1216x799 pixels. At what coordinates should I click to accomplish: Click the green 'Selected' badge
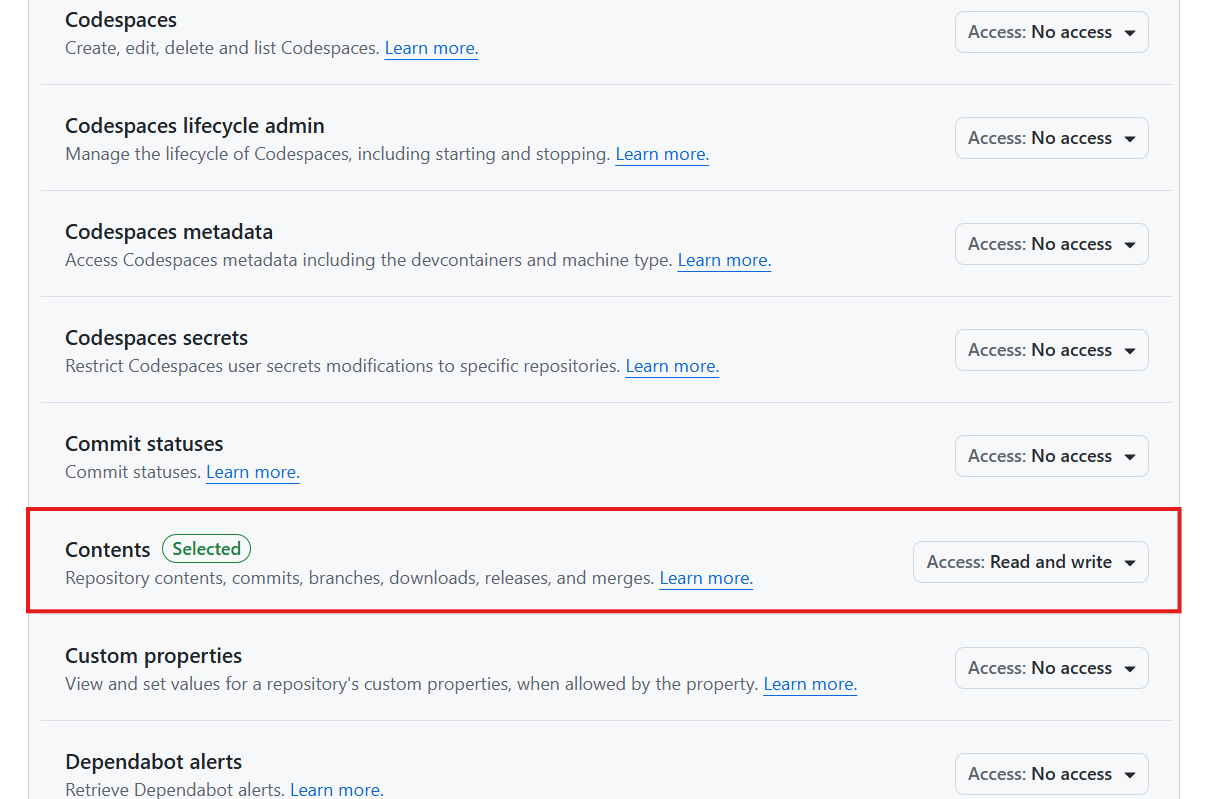(x=206, y=549)
